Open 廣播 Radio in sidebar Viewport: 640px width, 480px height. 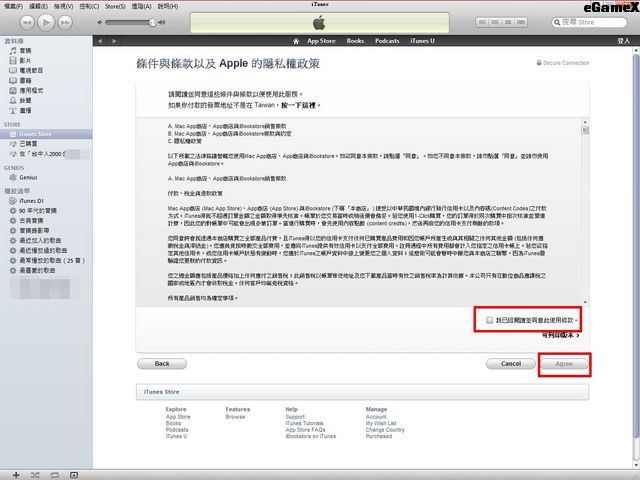25,111
